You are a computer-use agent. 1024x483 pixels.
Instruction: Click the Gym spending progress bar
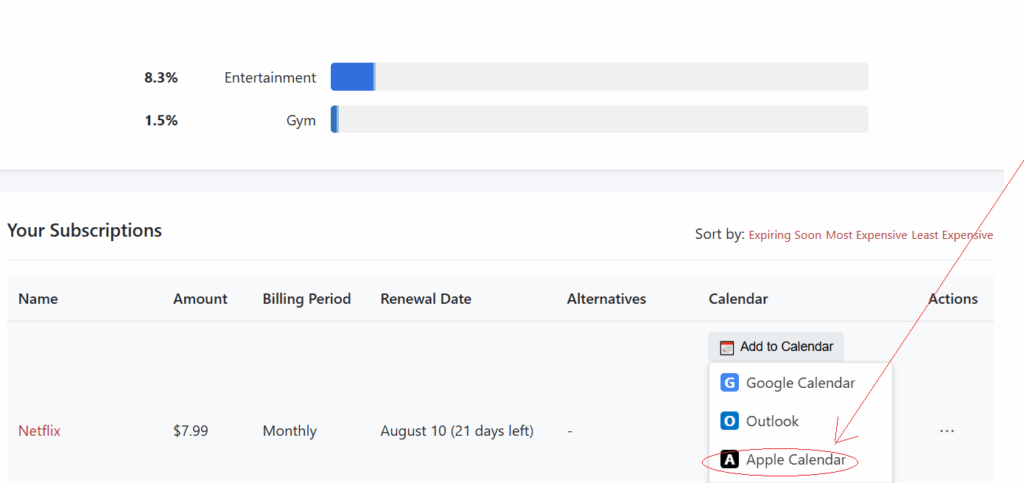(599, 120)
